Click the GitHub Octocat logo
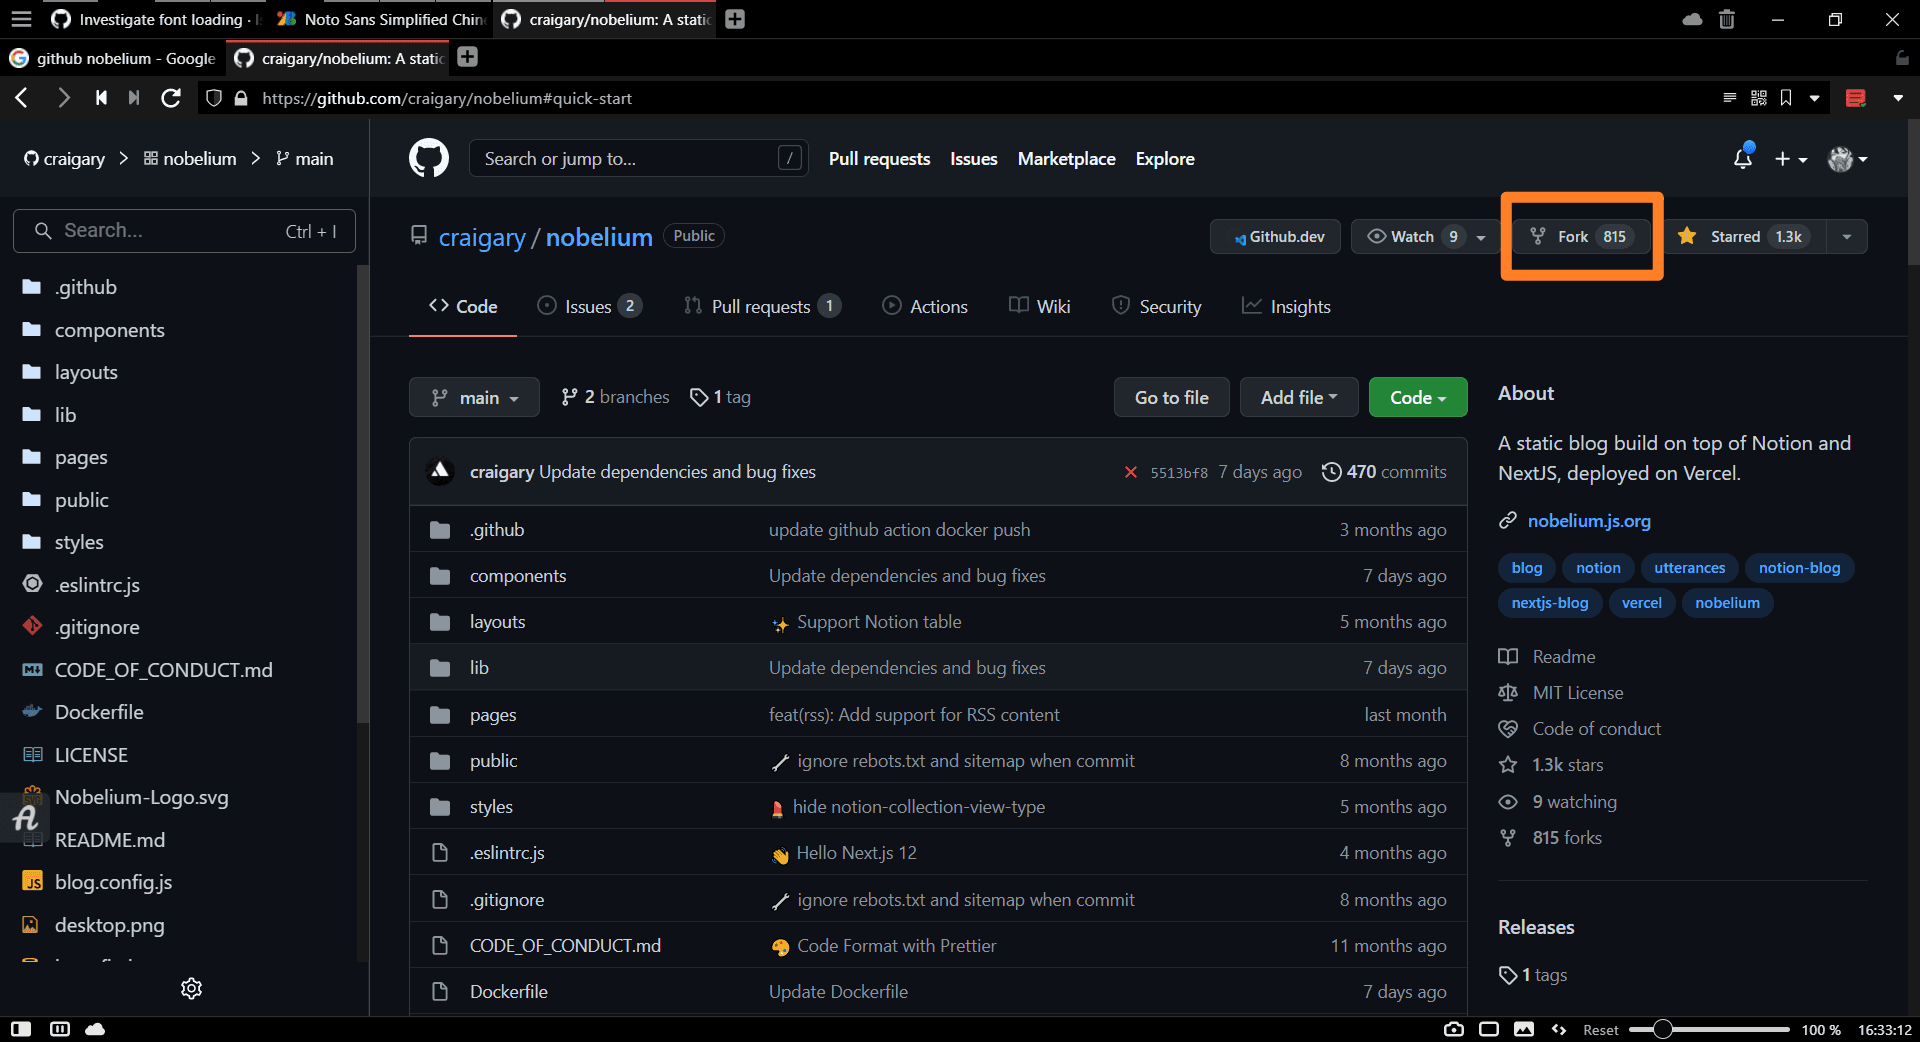Image resolution: width=1920 pixels, height=1042 pixels. pos(429,158)
